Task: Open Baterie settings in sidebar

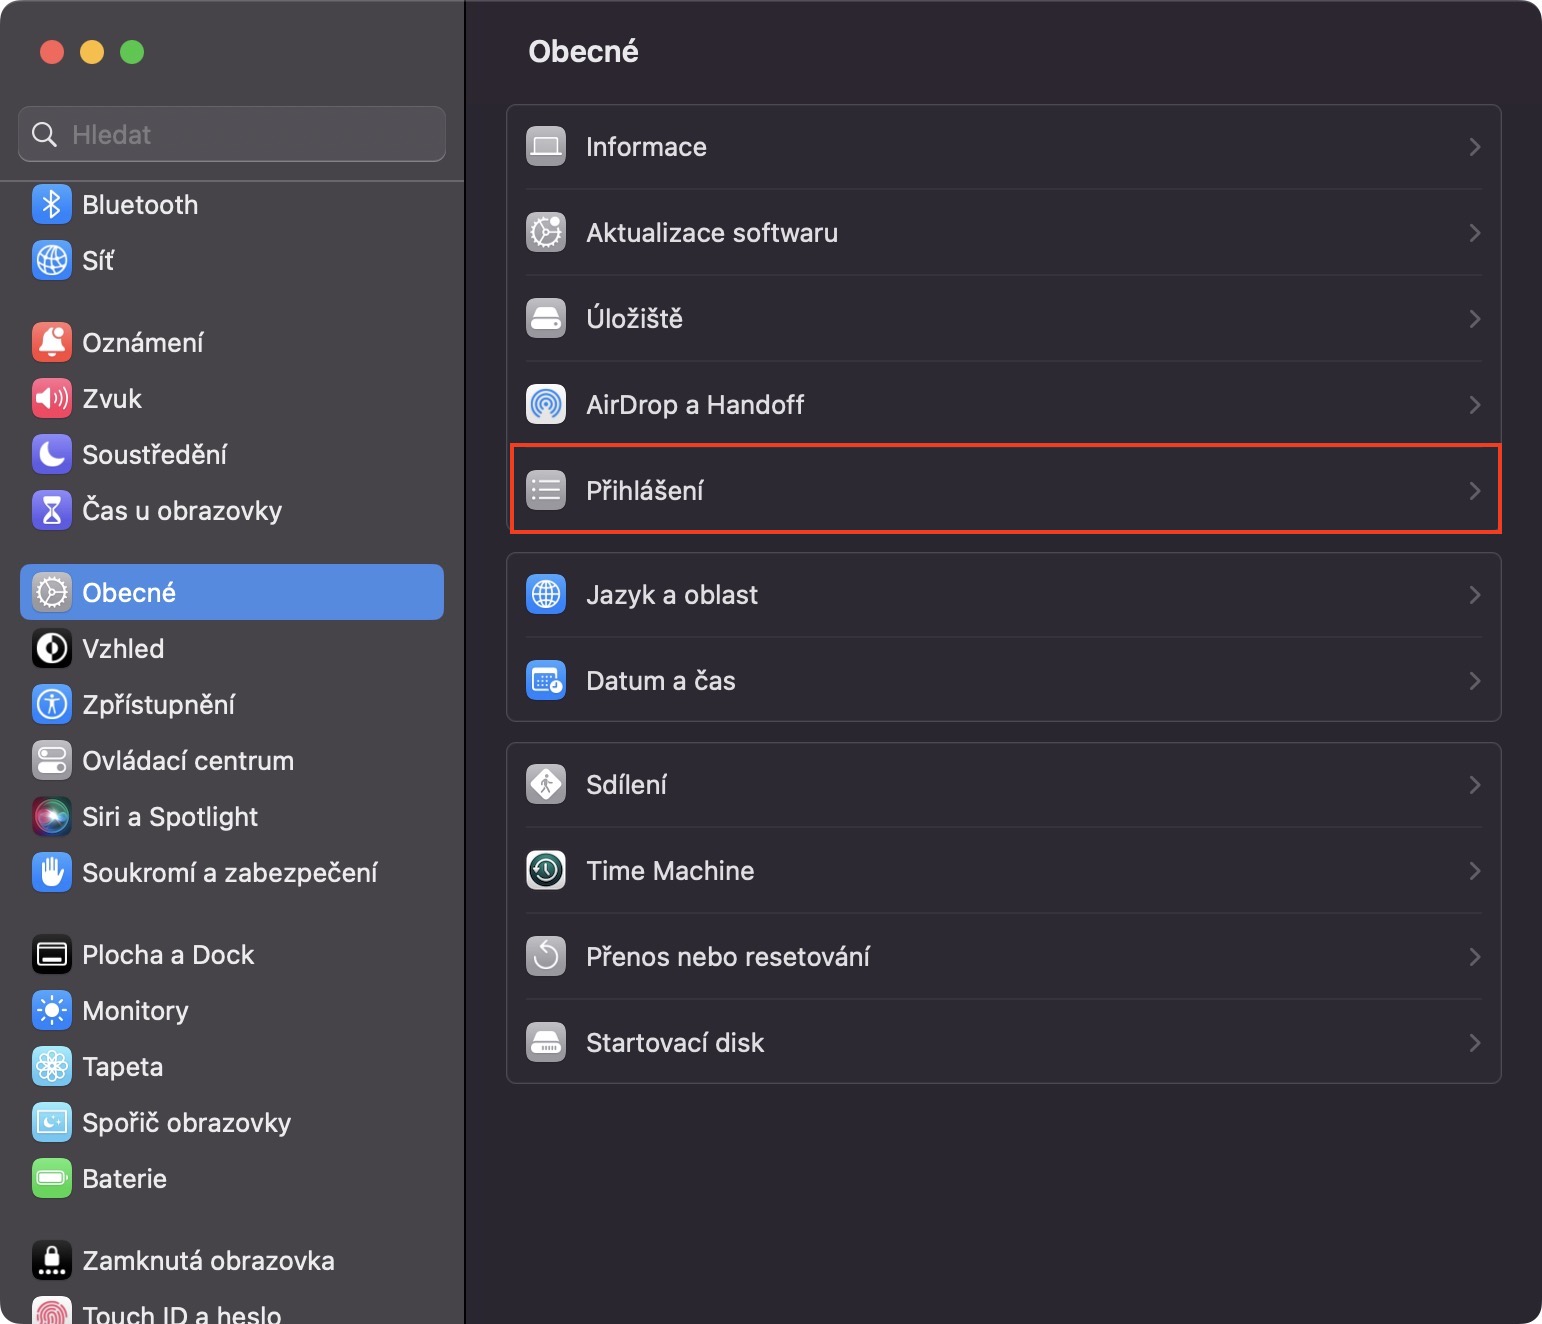Action: pos(124,1179)
